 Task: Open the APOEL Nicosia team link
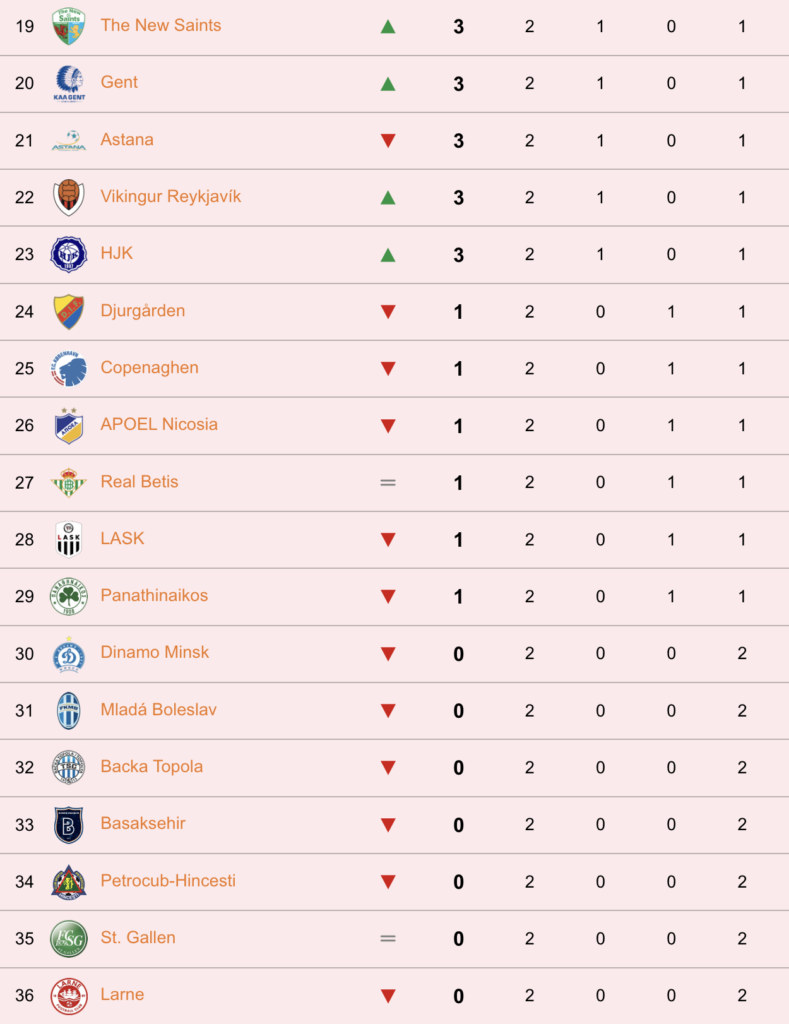pos(159,424)
